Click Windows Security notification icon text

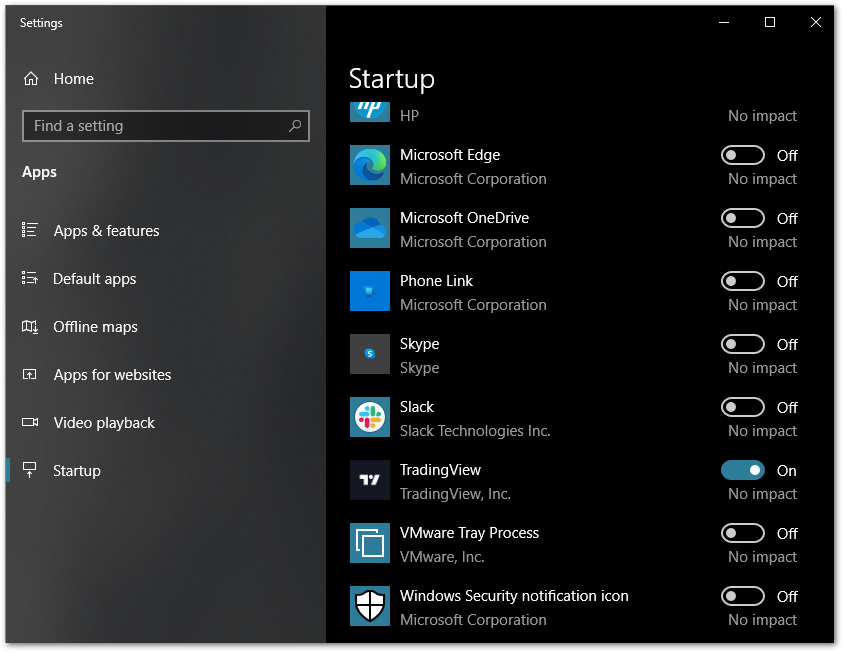coord(514,596)
